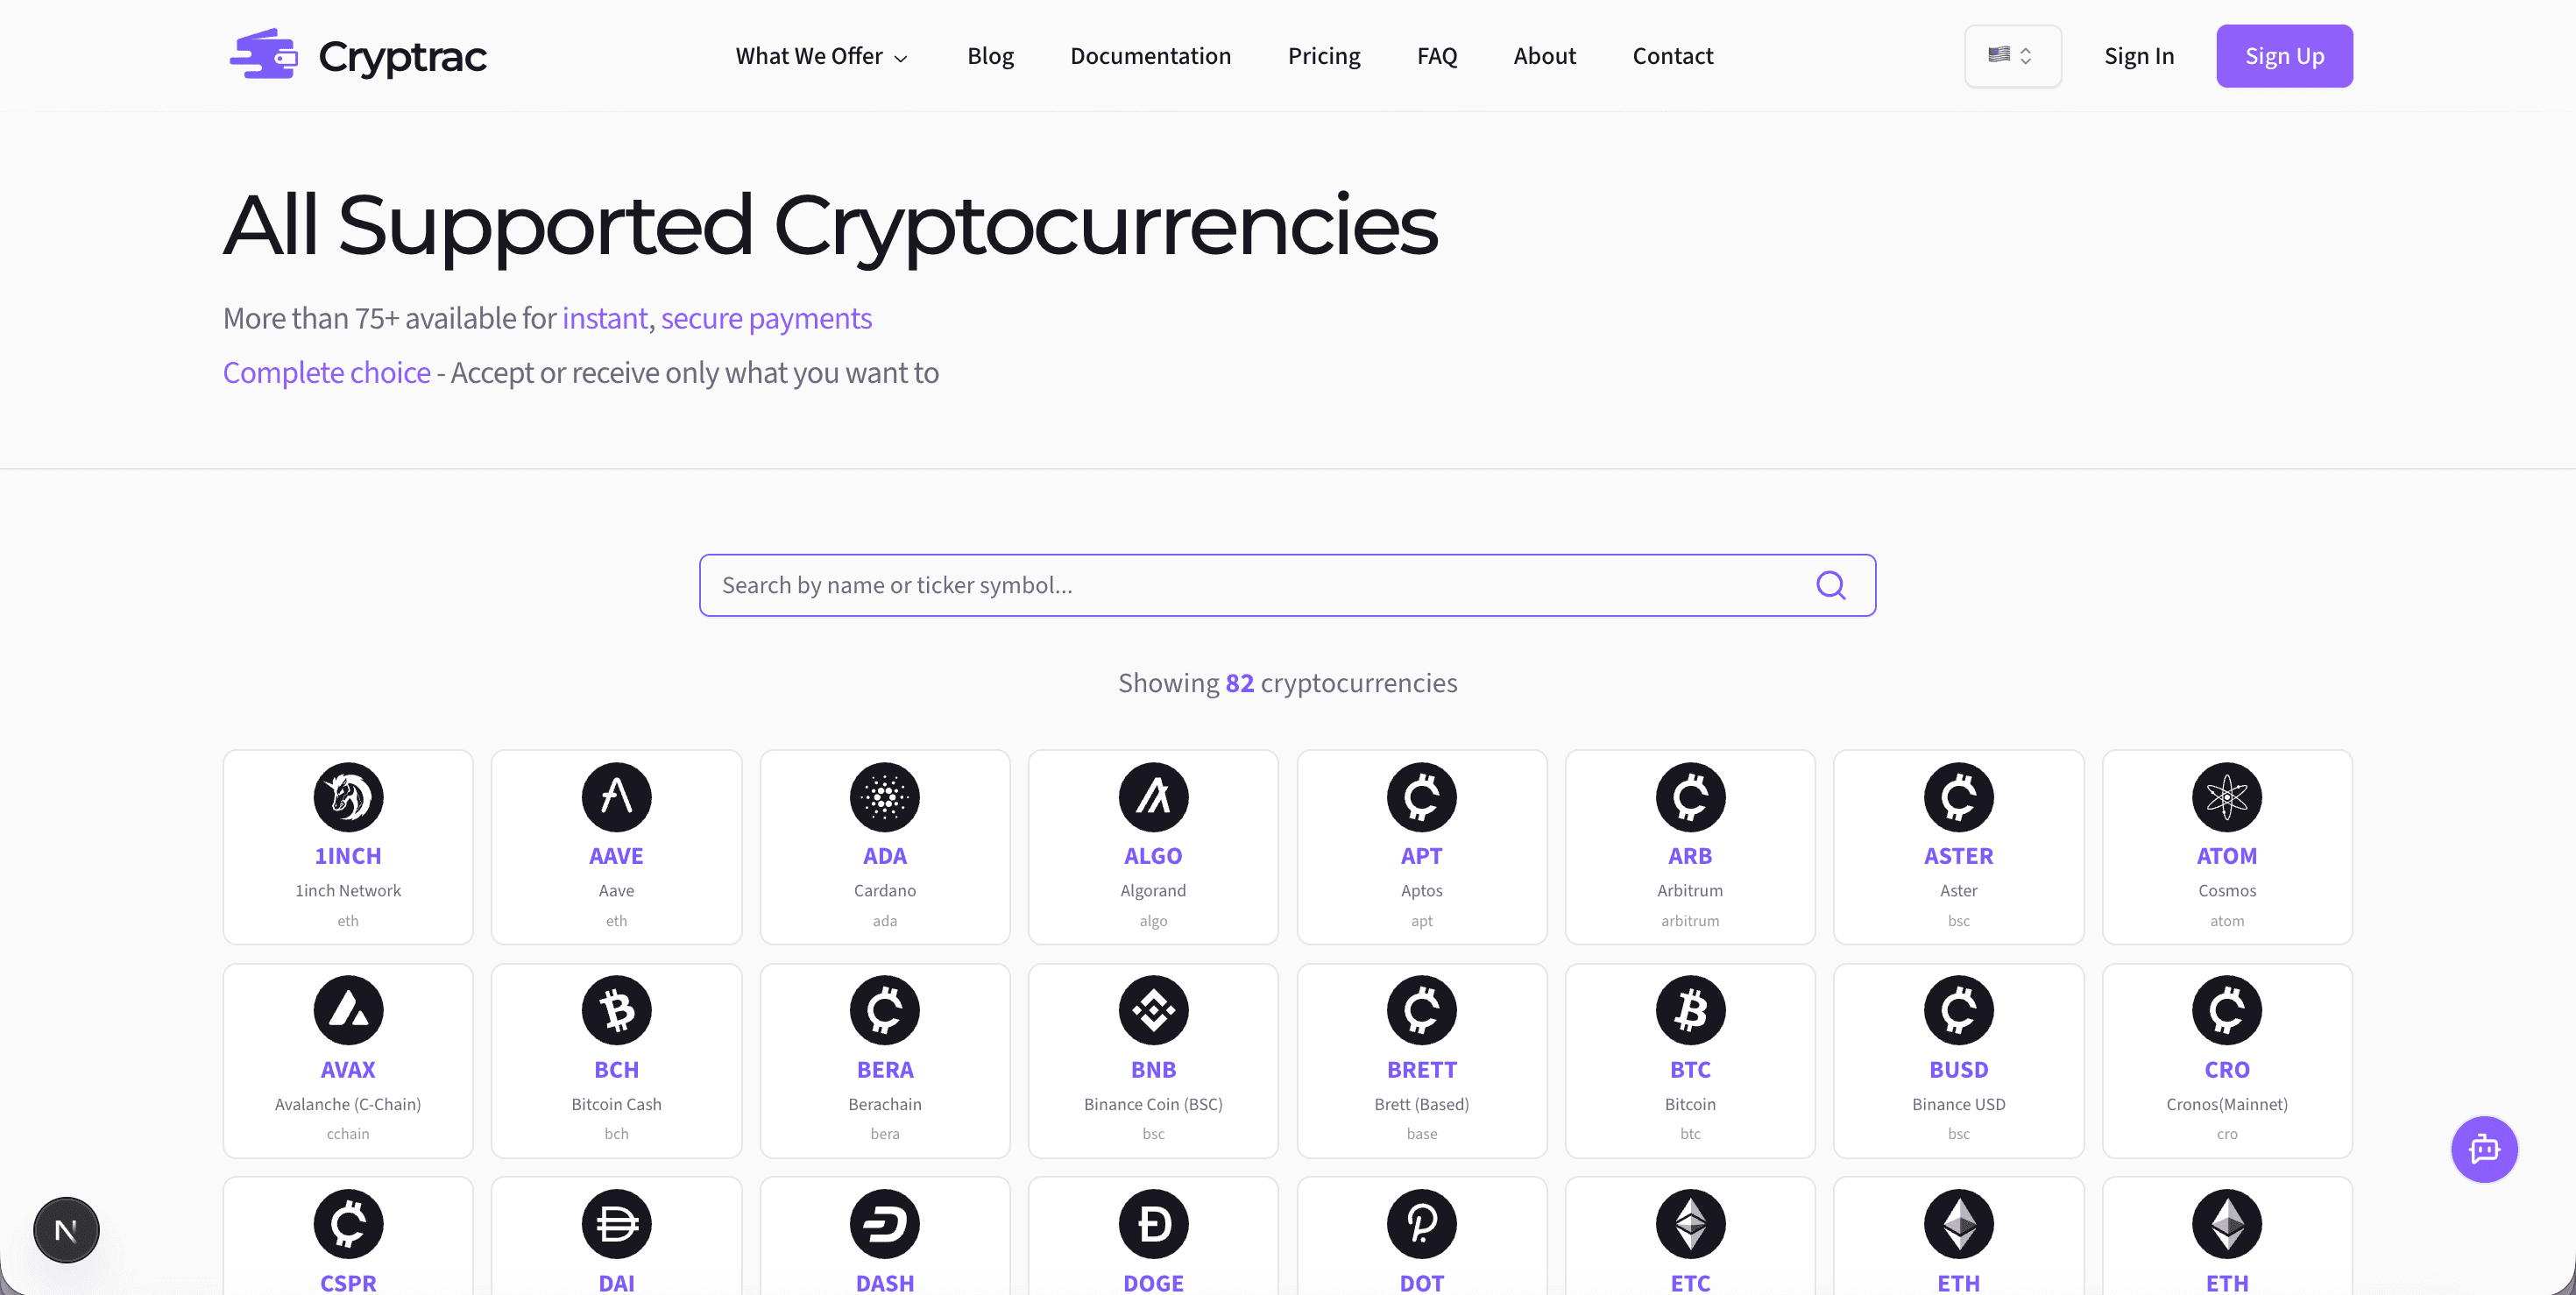
Task: Click the Dash (DASH) coin icon
Action: click(884, 1223)
